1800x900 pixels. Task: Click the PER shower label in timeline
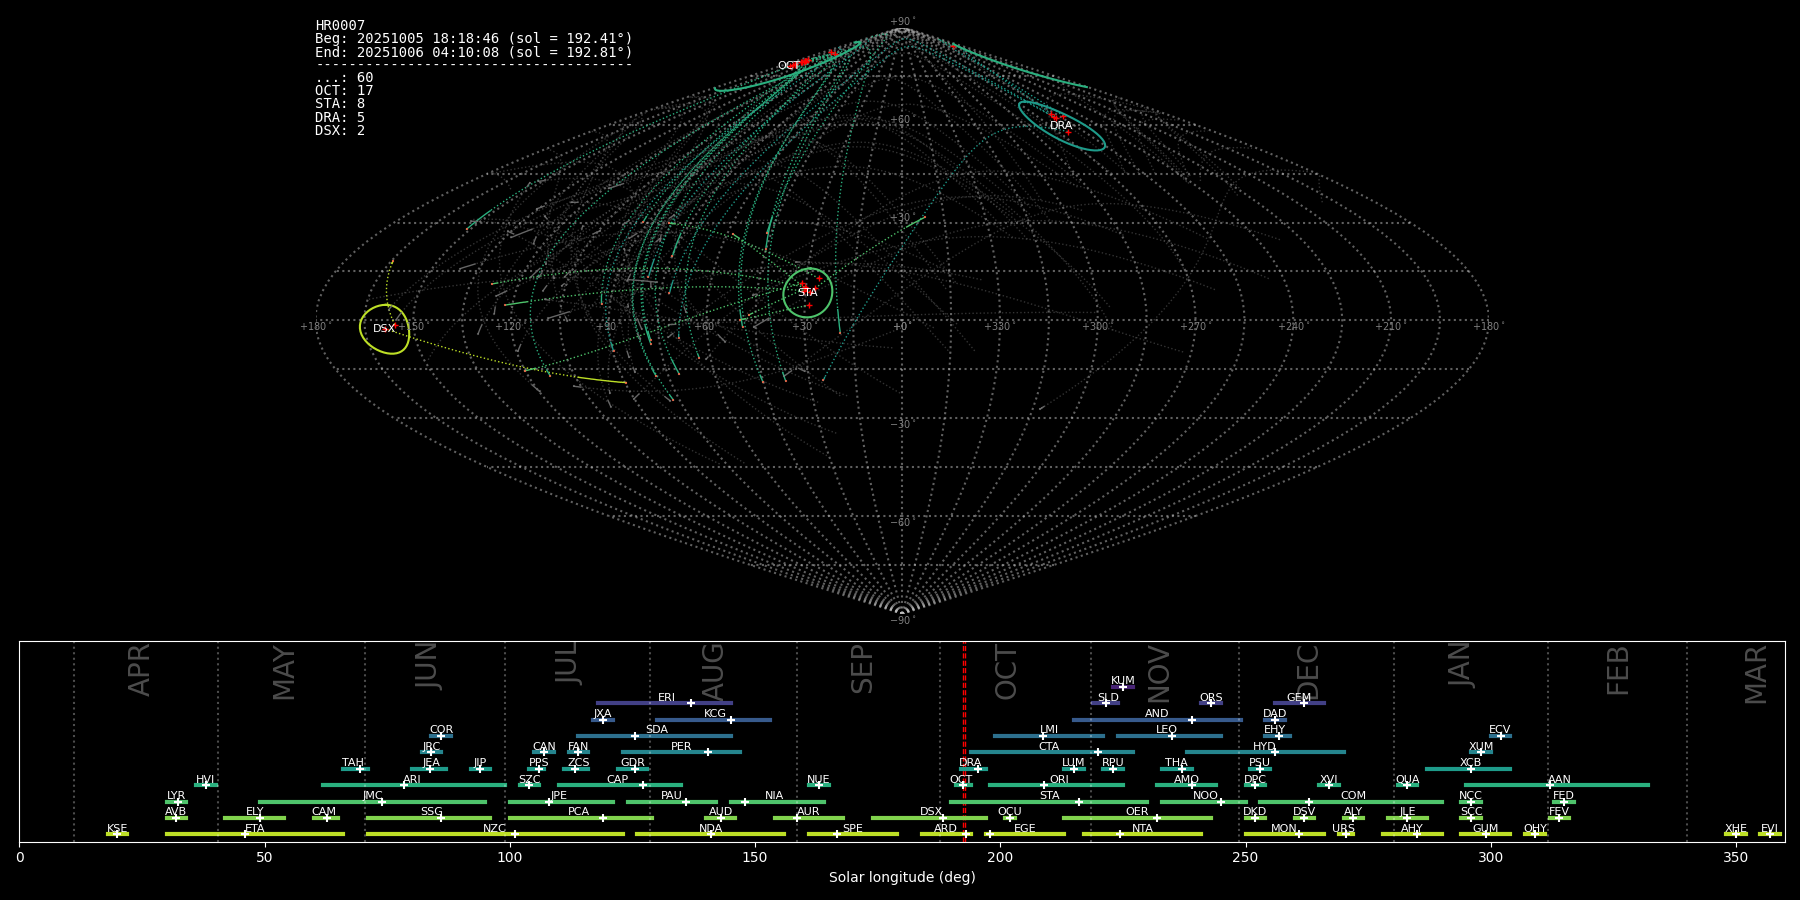pos(681,747)
